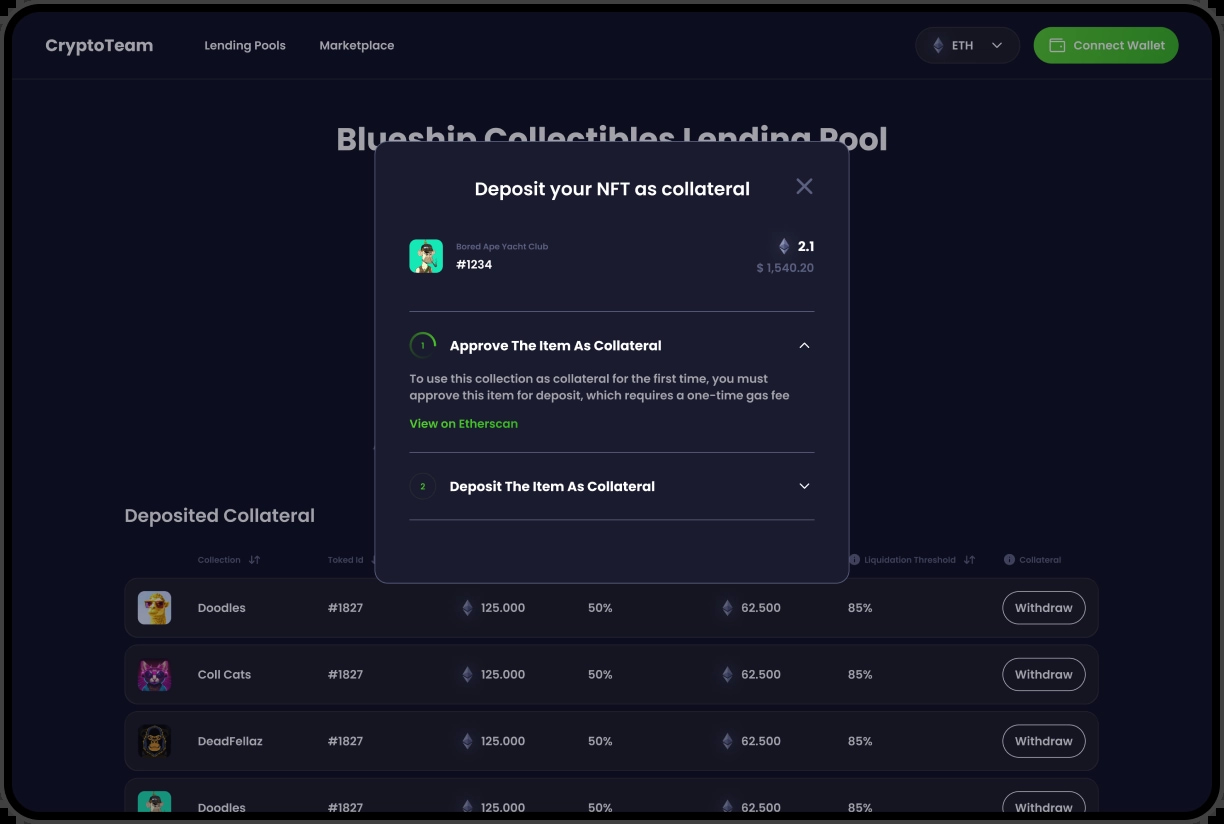Click the Liquidation Threshold info icon

tap(854, 560)
